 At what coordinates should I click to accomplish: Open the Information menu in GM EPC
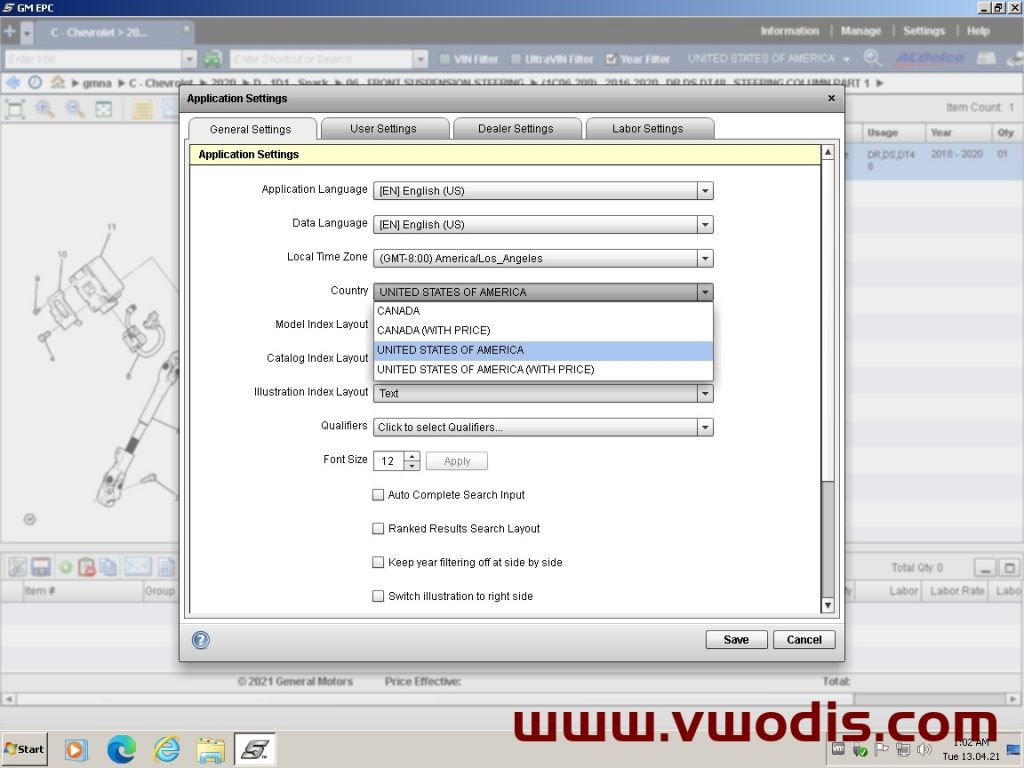point(789,31)
